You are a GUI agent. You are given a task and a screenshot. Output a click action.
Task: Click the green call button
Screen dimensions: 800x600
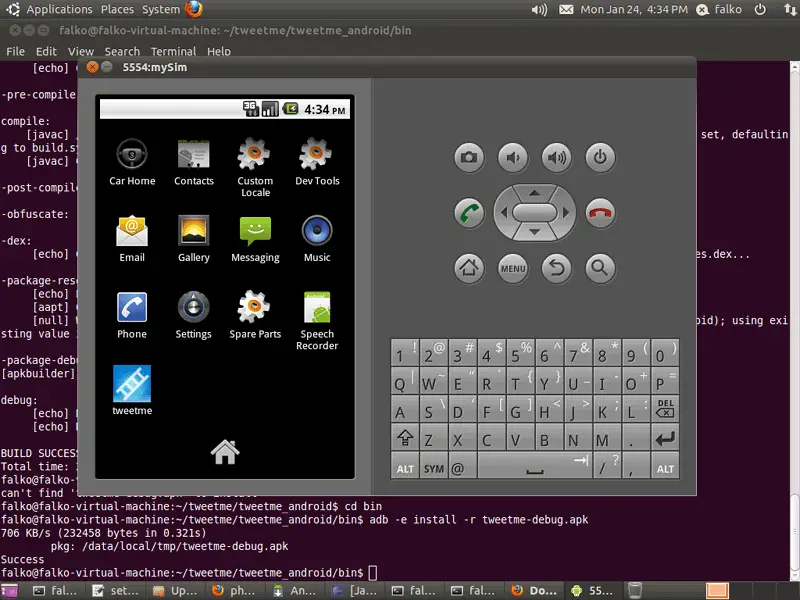[469, 213]
